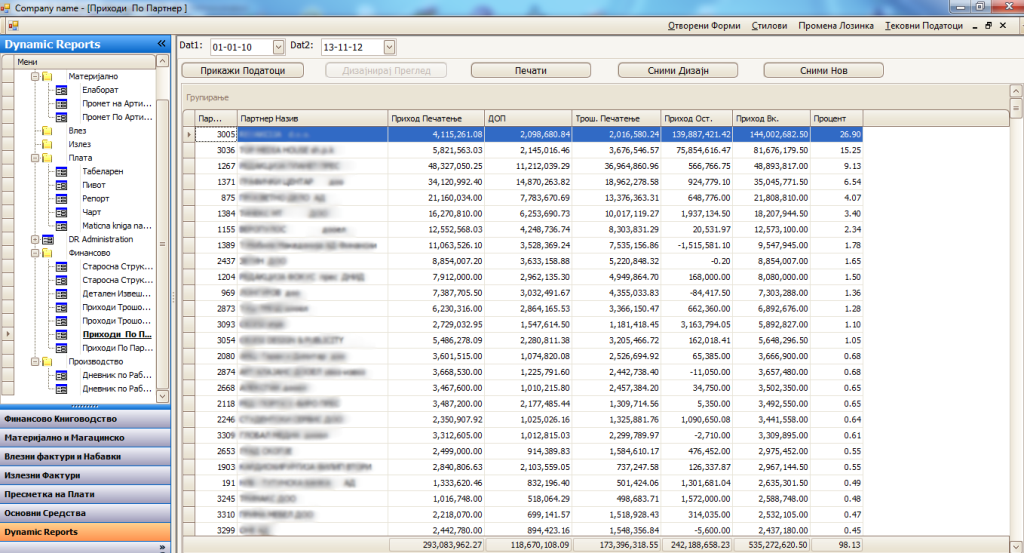The width and height of the screenshot is (1024, 553).
Task: Click the Детален Извеш... report icon
Action: (61, 294)
